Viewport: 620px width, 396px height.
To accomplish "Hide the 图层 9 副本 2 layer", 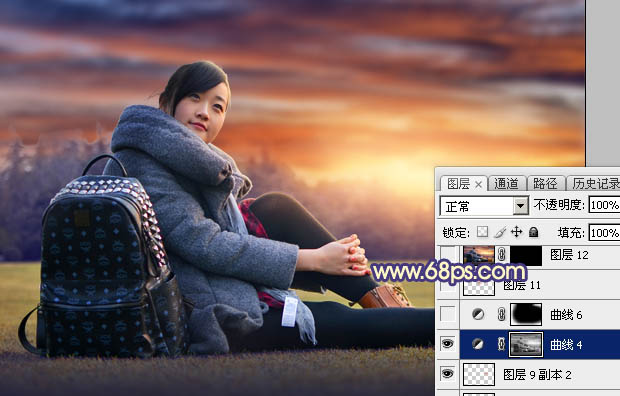I will pos(448,373).
